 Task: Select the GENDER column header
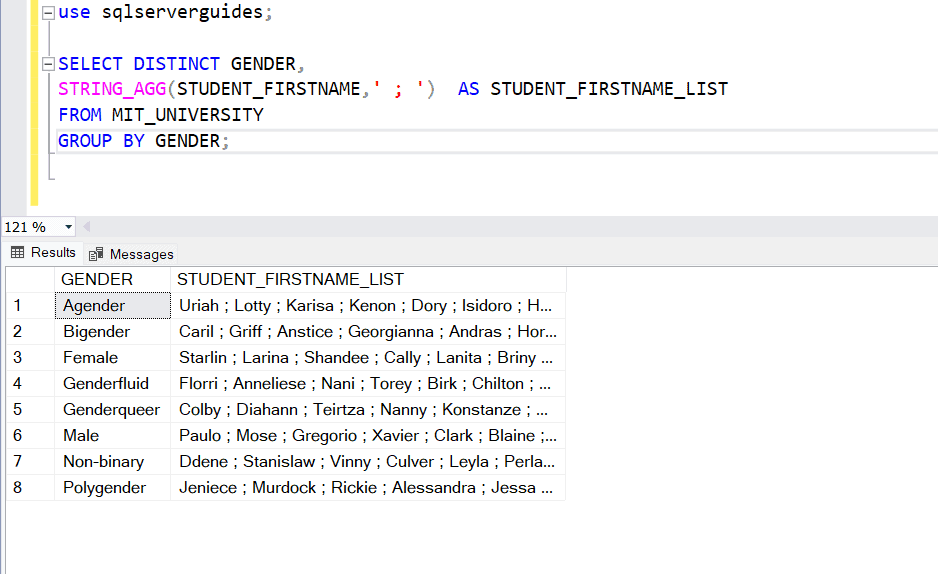pyautogui.click(x=112, y=279)
